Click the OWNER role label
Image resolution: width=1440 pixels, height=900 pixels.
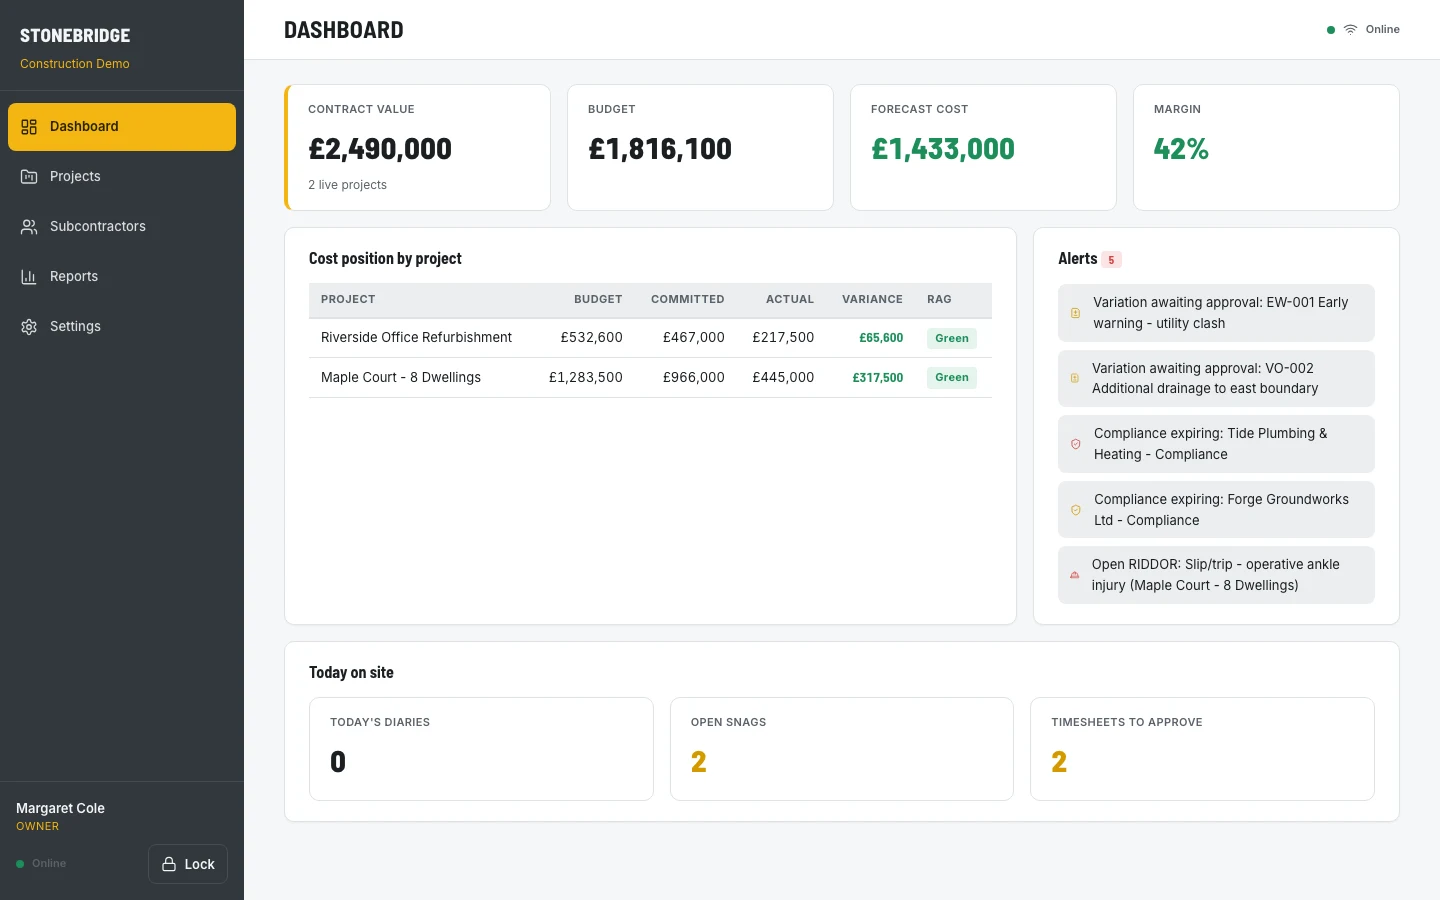point(37,827)
